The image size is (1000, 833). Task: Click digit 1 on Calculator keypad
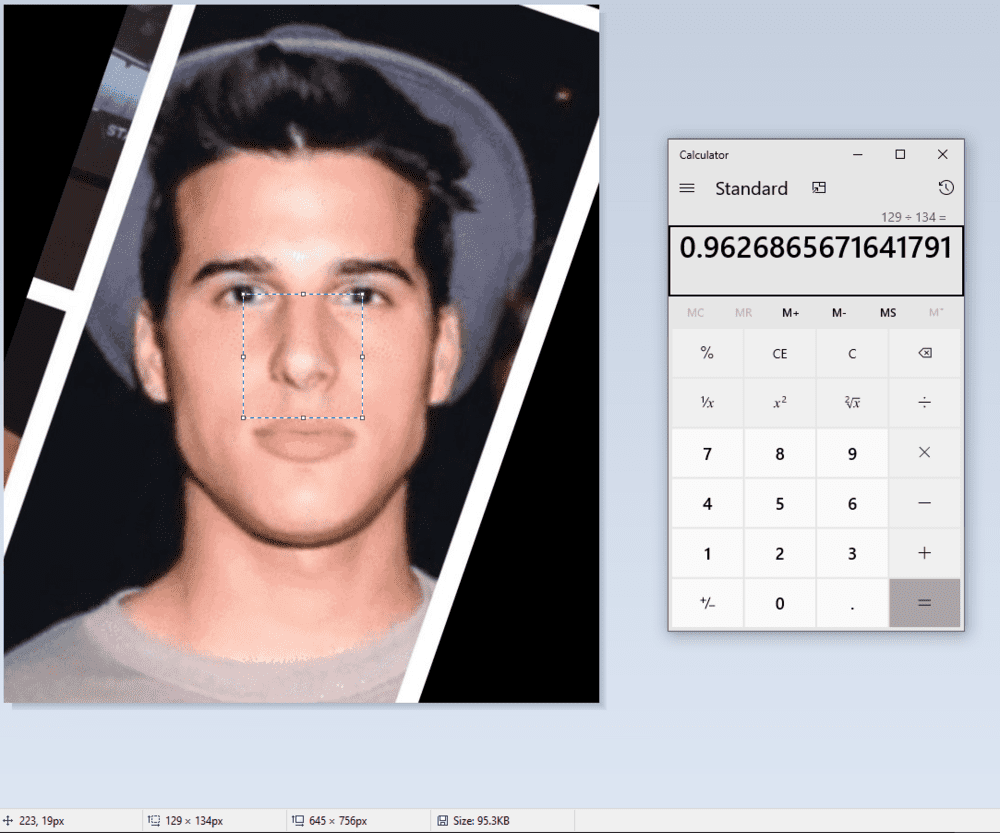(707, 553)
